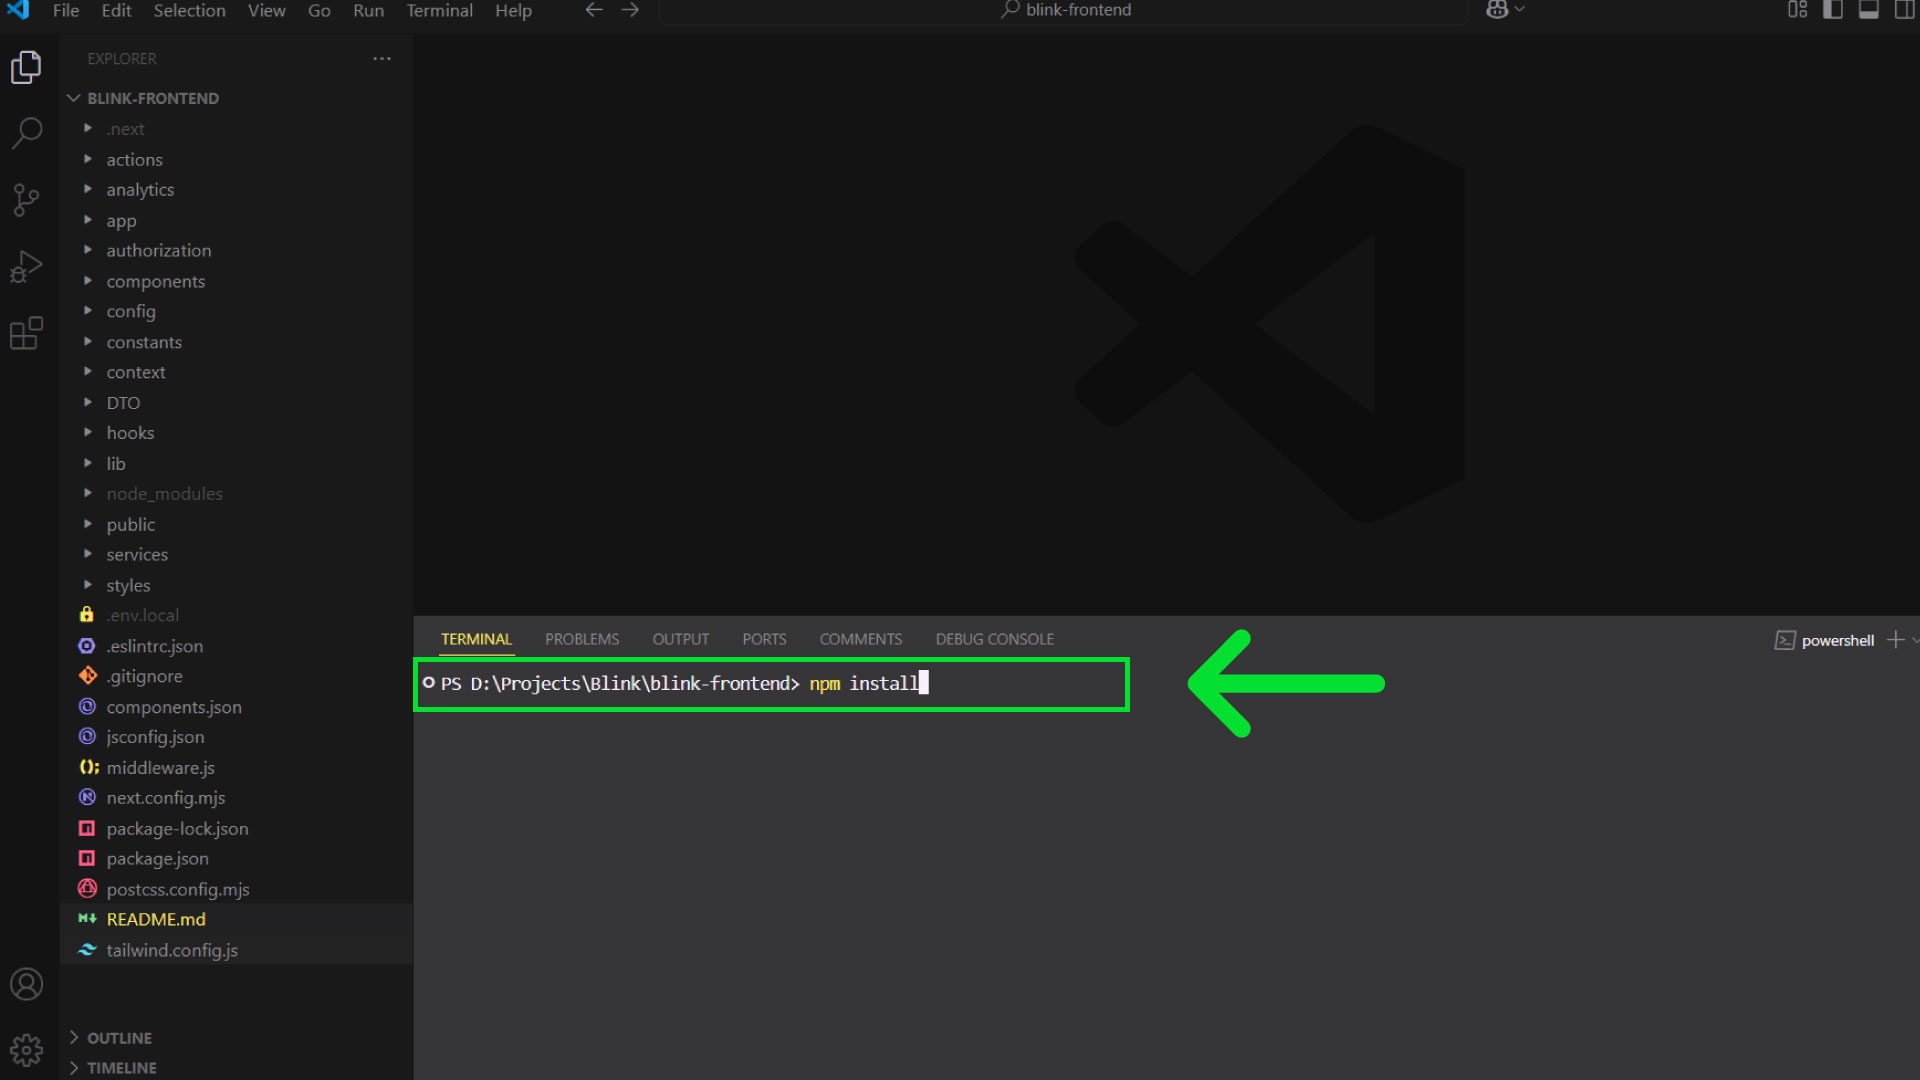Open the Manage settings gear
Screen dimensions: 1920x1080
[x=26, y=1050]
